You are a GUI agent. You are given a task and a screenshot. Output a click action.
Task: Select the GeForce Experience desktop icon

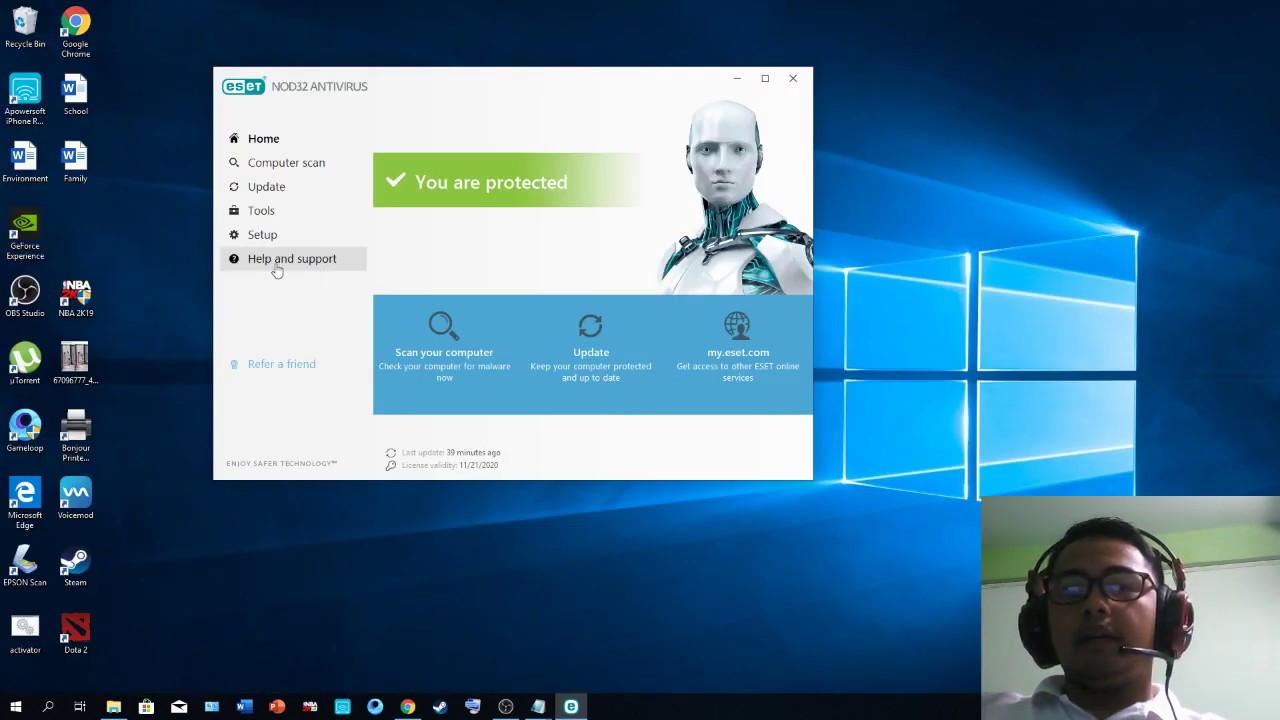(x=25, y=236)
